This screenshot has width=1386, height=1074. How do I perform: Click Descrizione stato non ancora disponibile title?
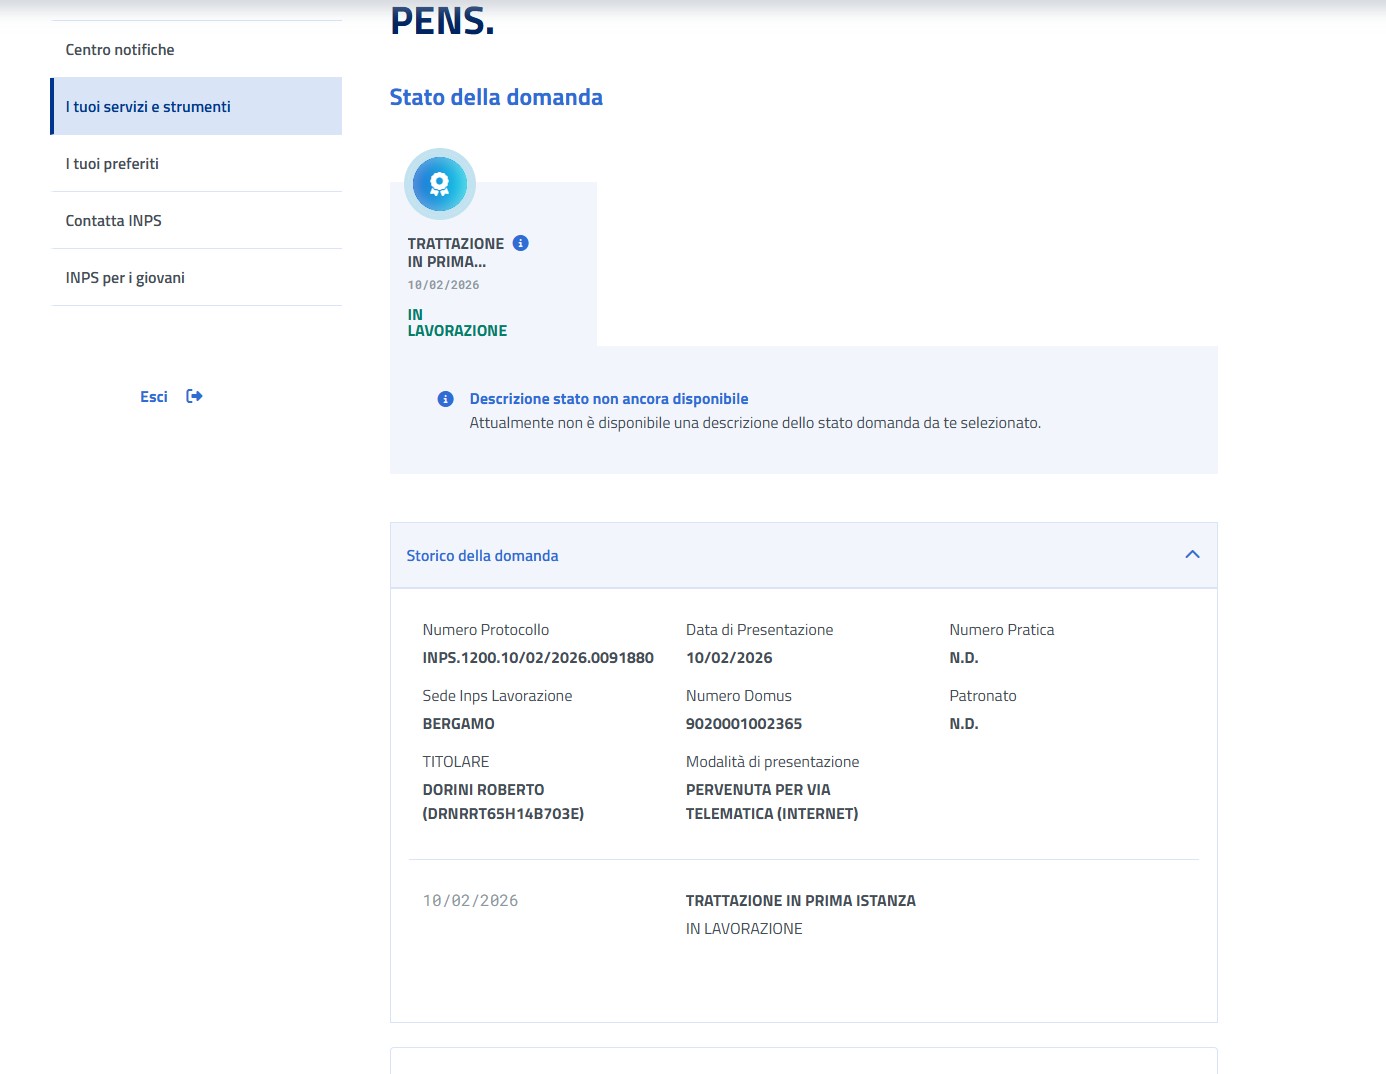click(x=609, y=399)
